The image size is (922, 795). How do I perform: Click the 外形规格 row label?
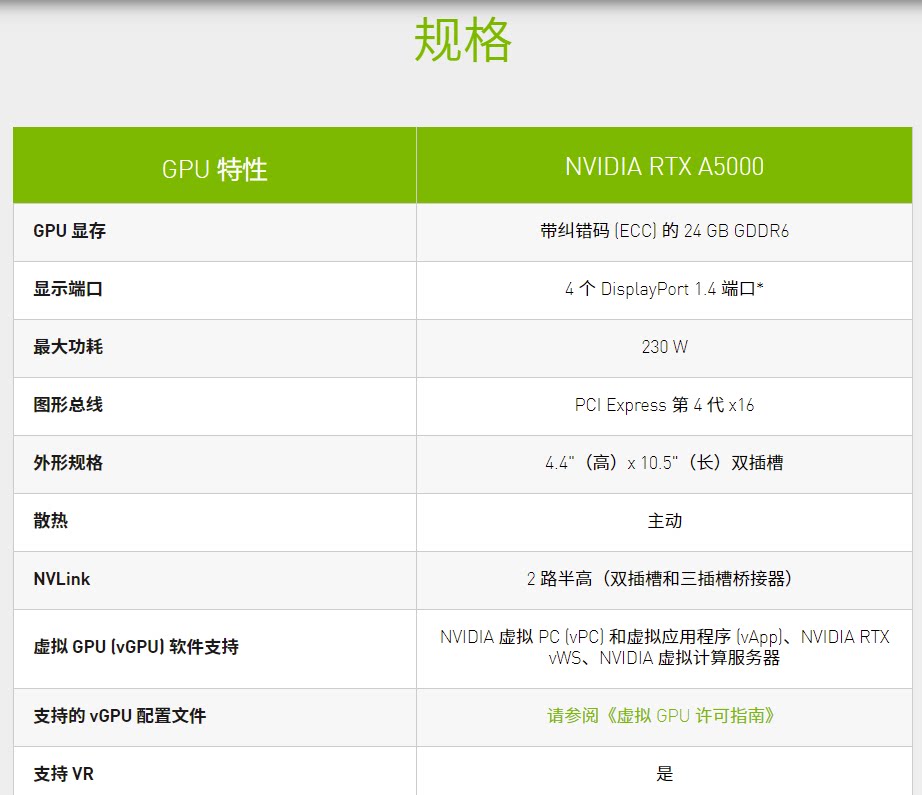pyautogui.click(x=68, y=463)
